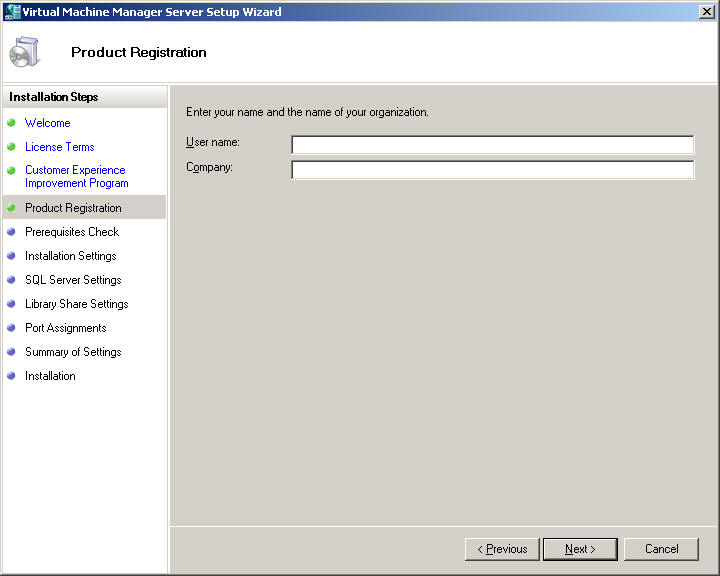This screenshot has width=720, height=576.
Task: Select Port Assignments step text
Action: [x=66, y=328]
